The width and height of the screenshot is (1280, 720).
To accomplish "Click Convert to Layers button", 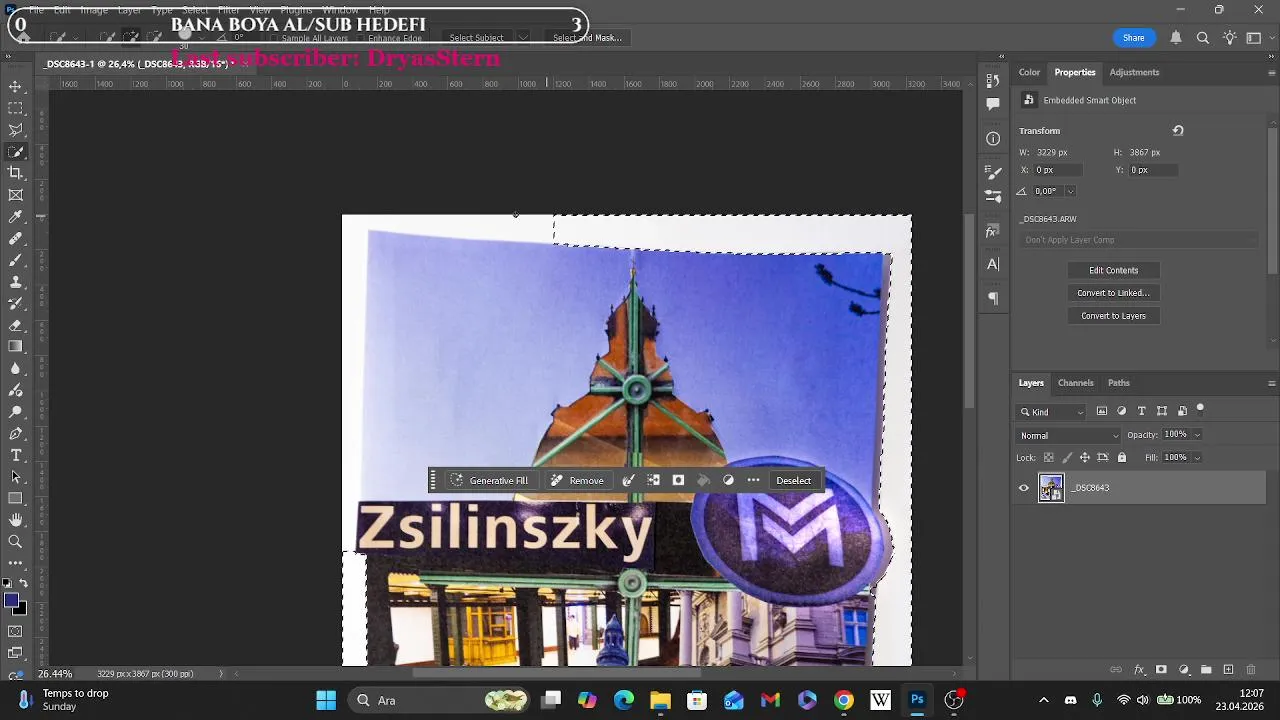I will (1113, 316).
